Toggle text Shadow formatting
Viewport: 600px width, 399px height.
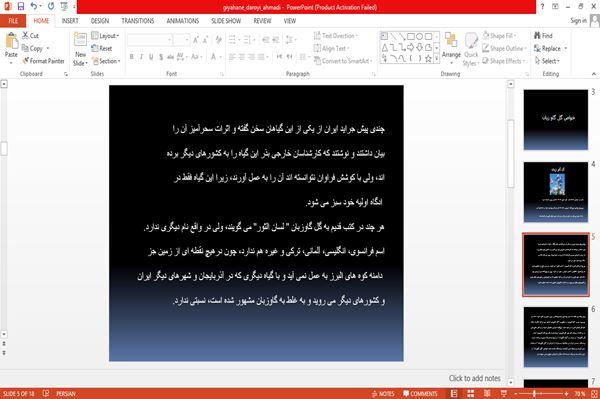tap(161, 57)
